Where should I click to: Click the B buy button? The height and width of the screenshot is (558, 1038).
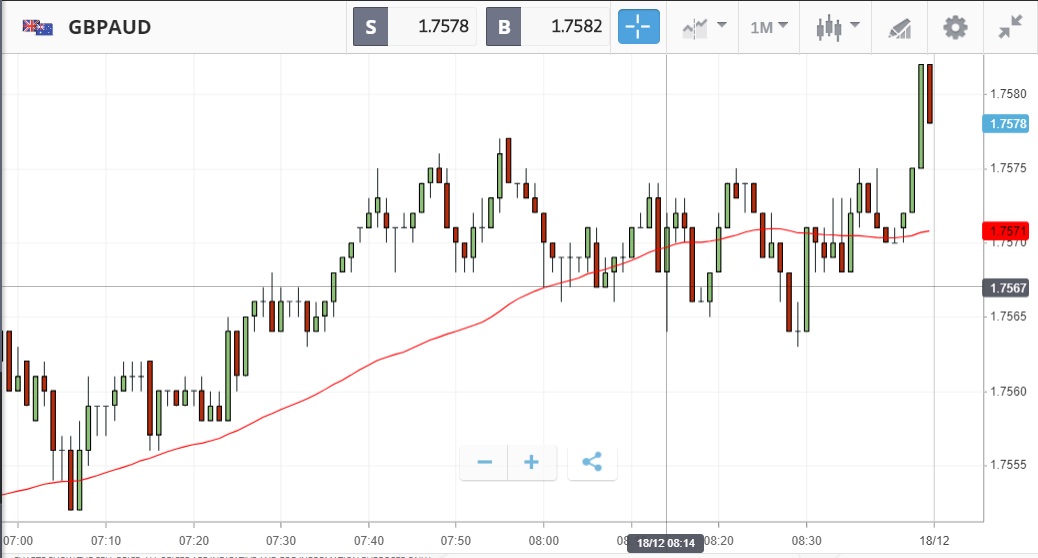point(503,27)
